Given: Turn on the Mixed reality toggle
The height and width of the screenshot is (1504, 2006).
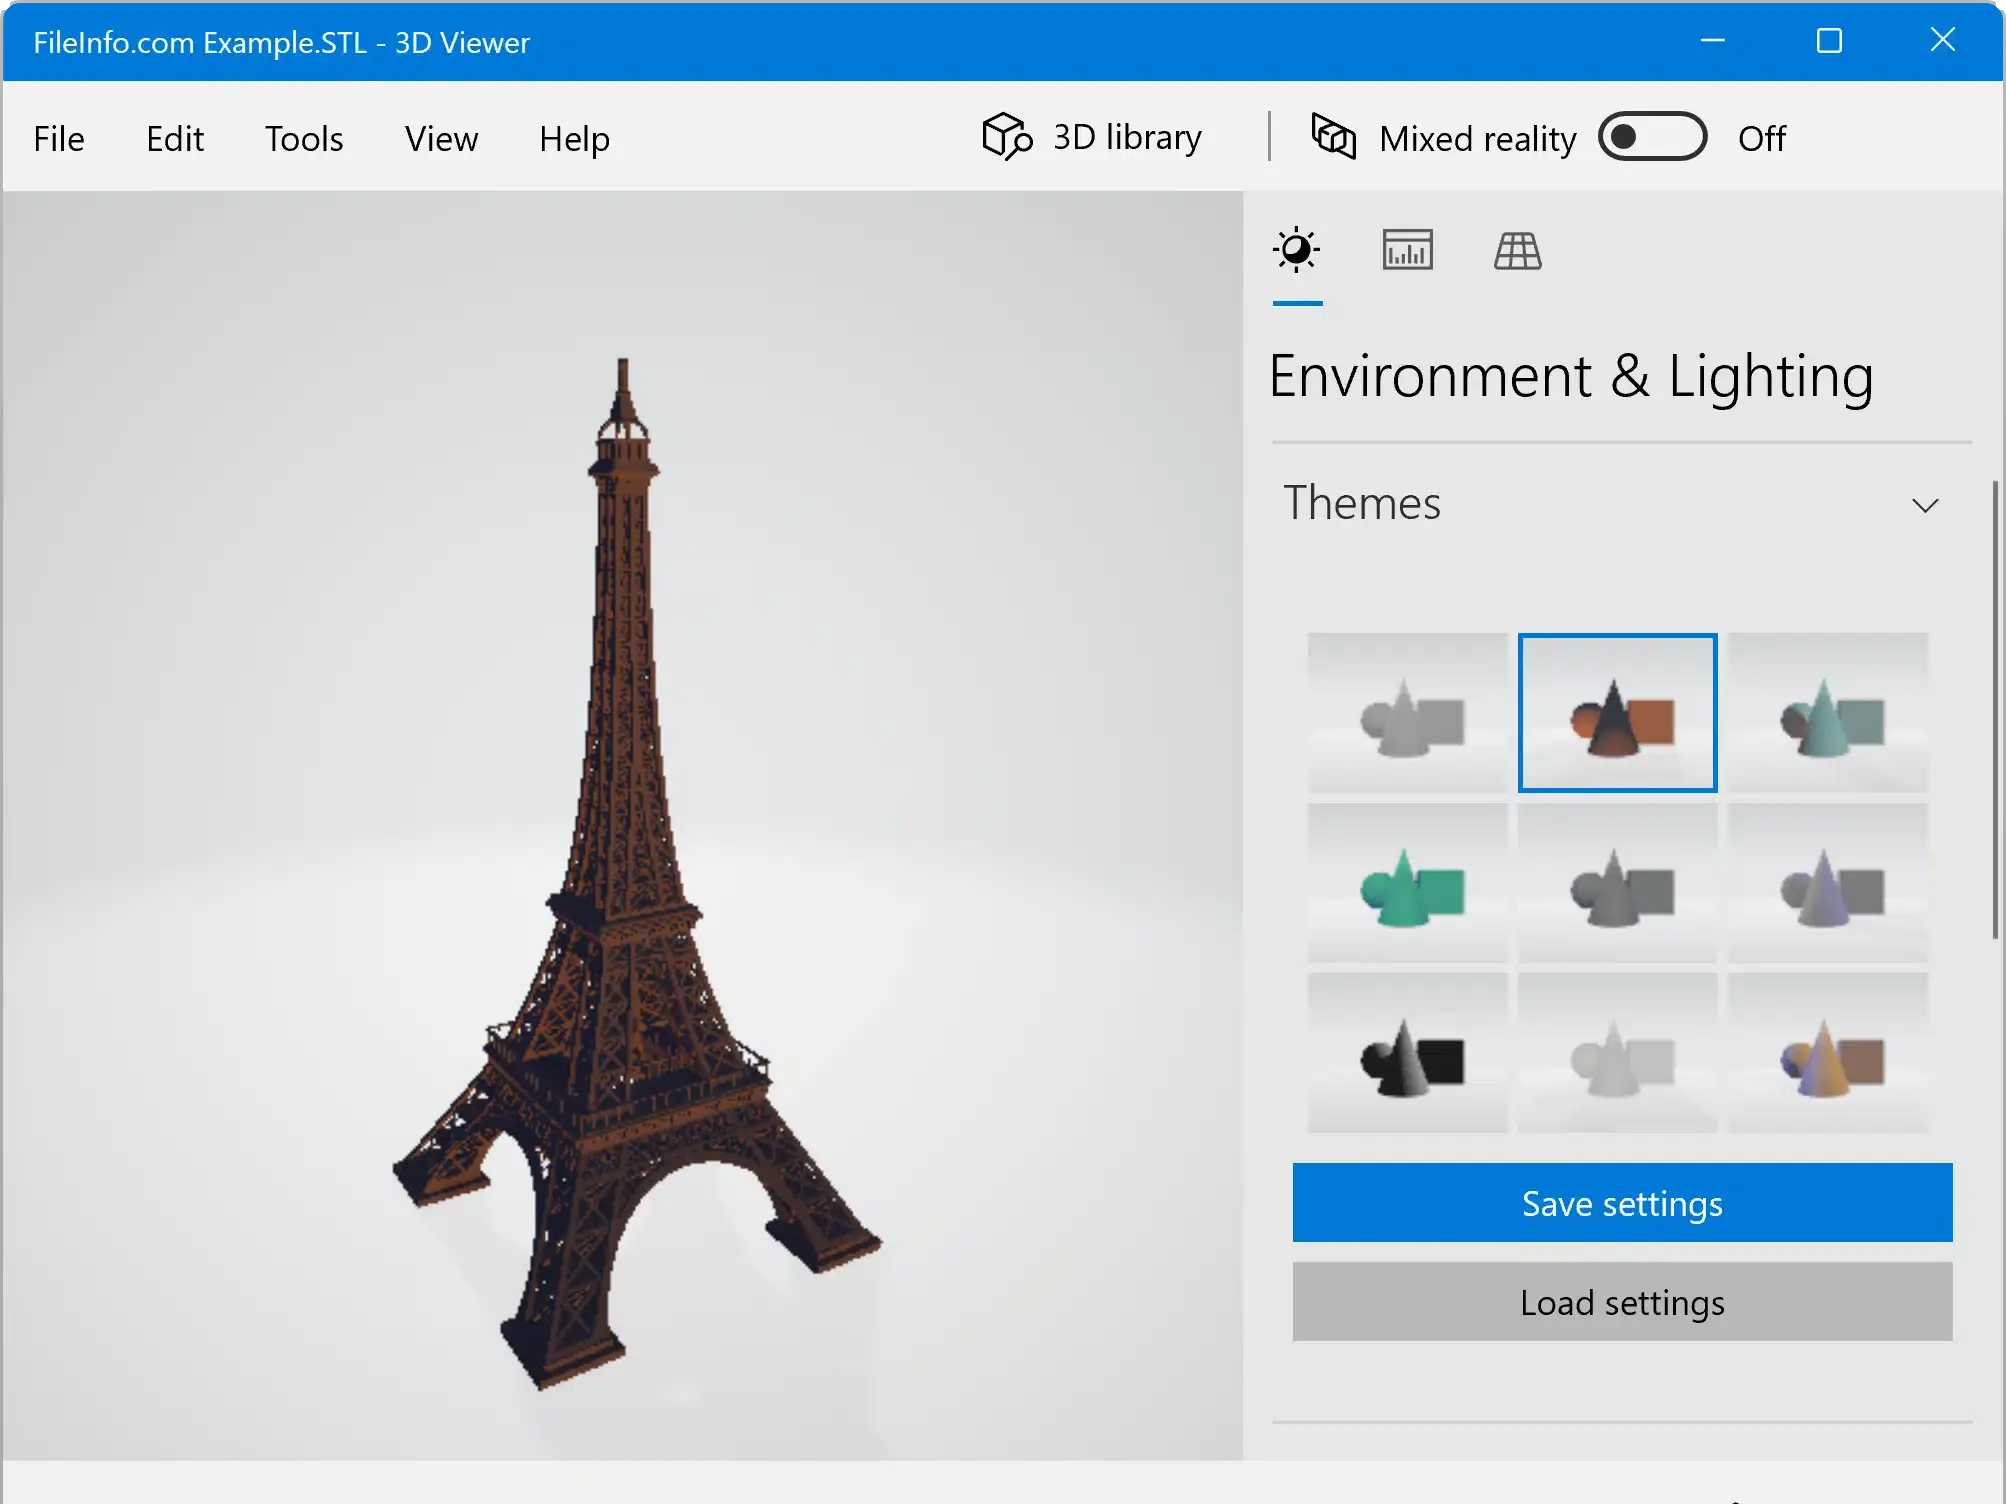Looking at the screenshot, I should pyautogui.click(x=1652, y=137).
